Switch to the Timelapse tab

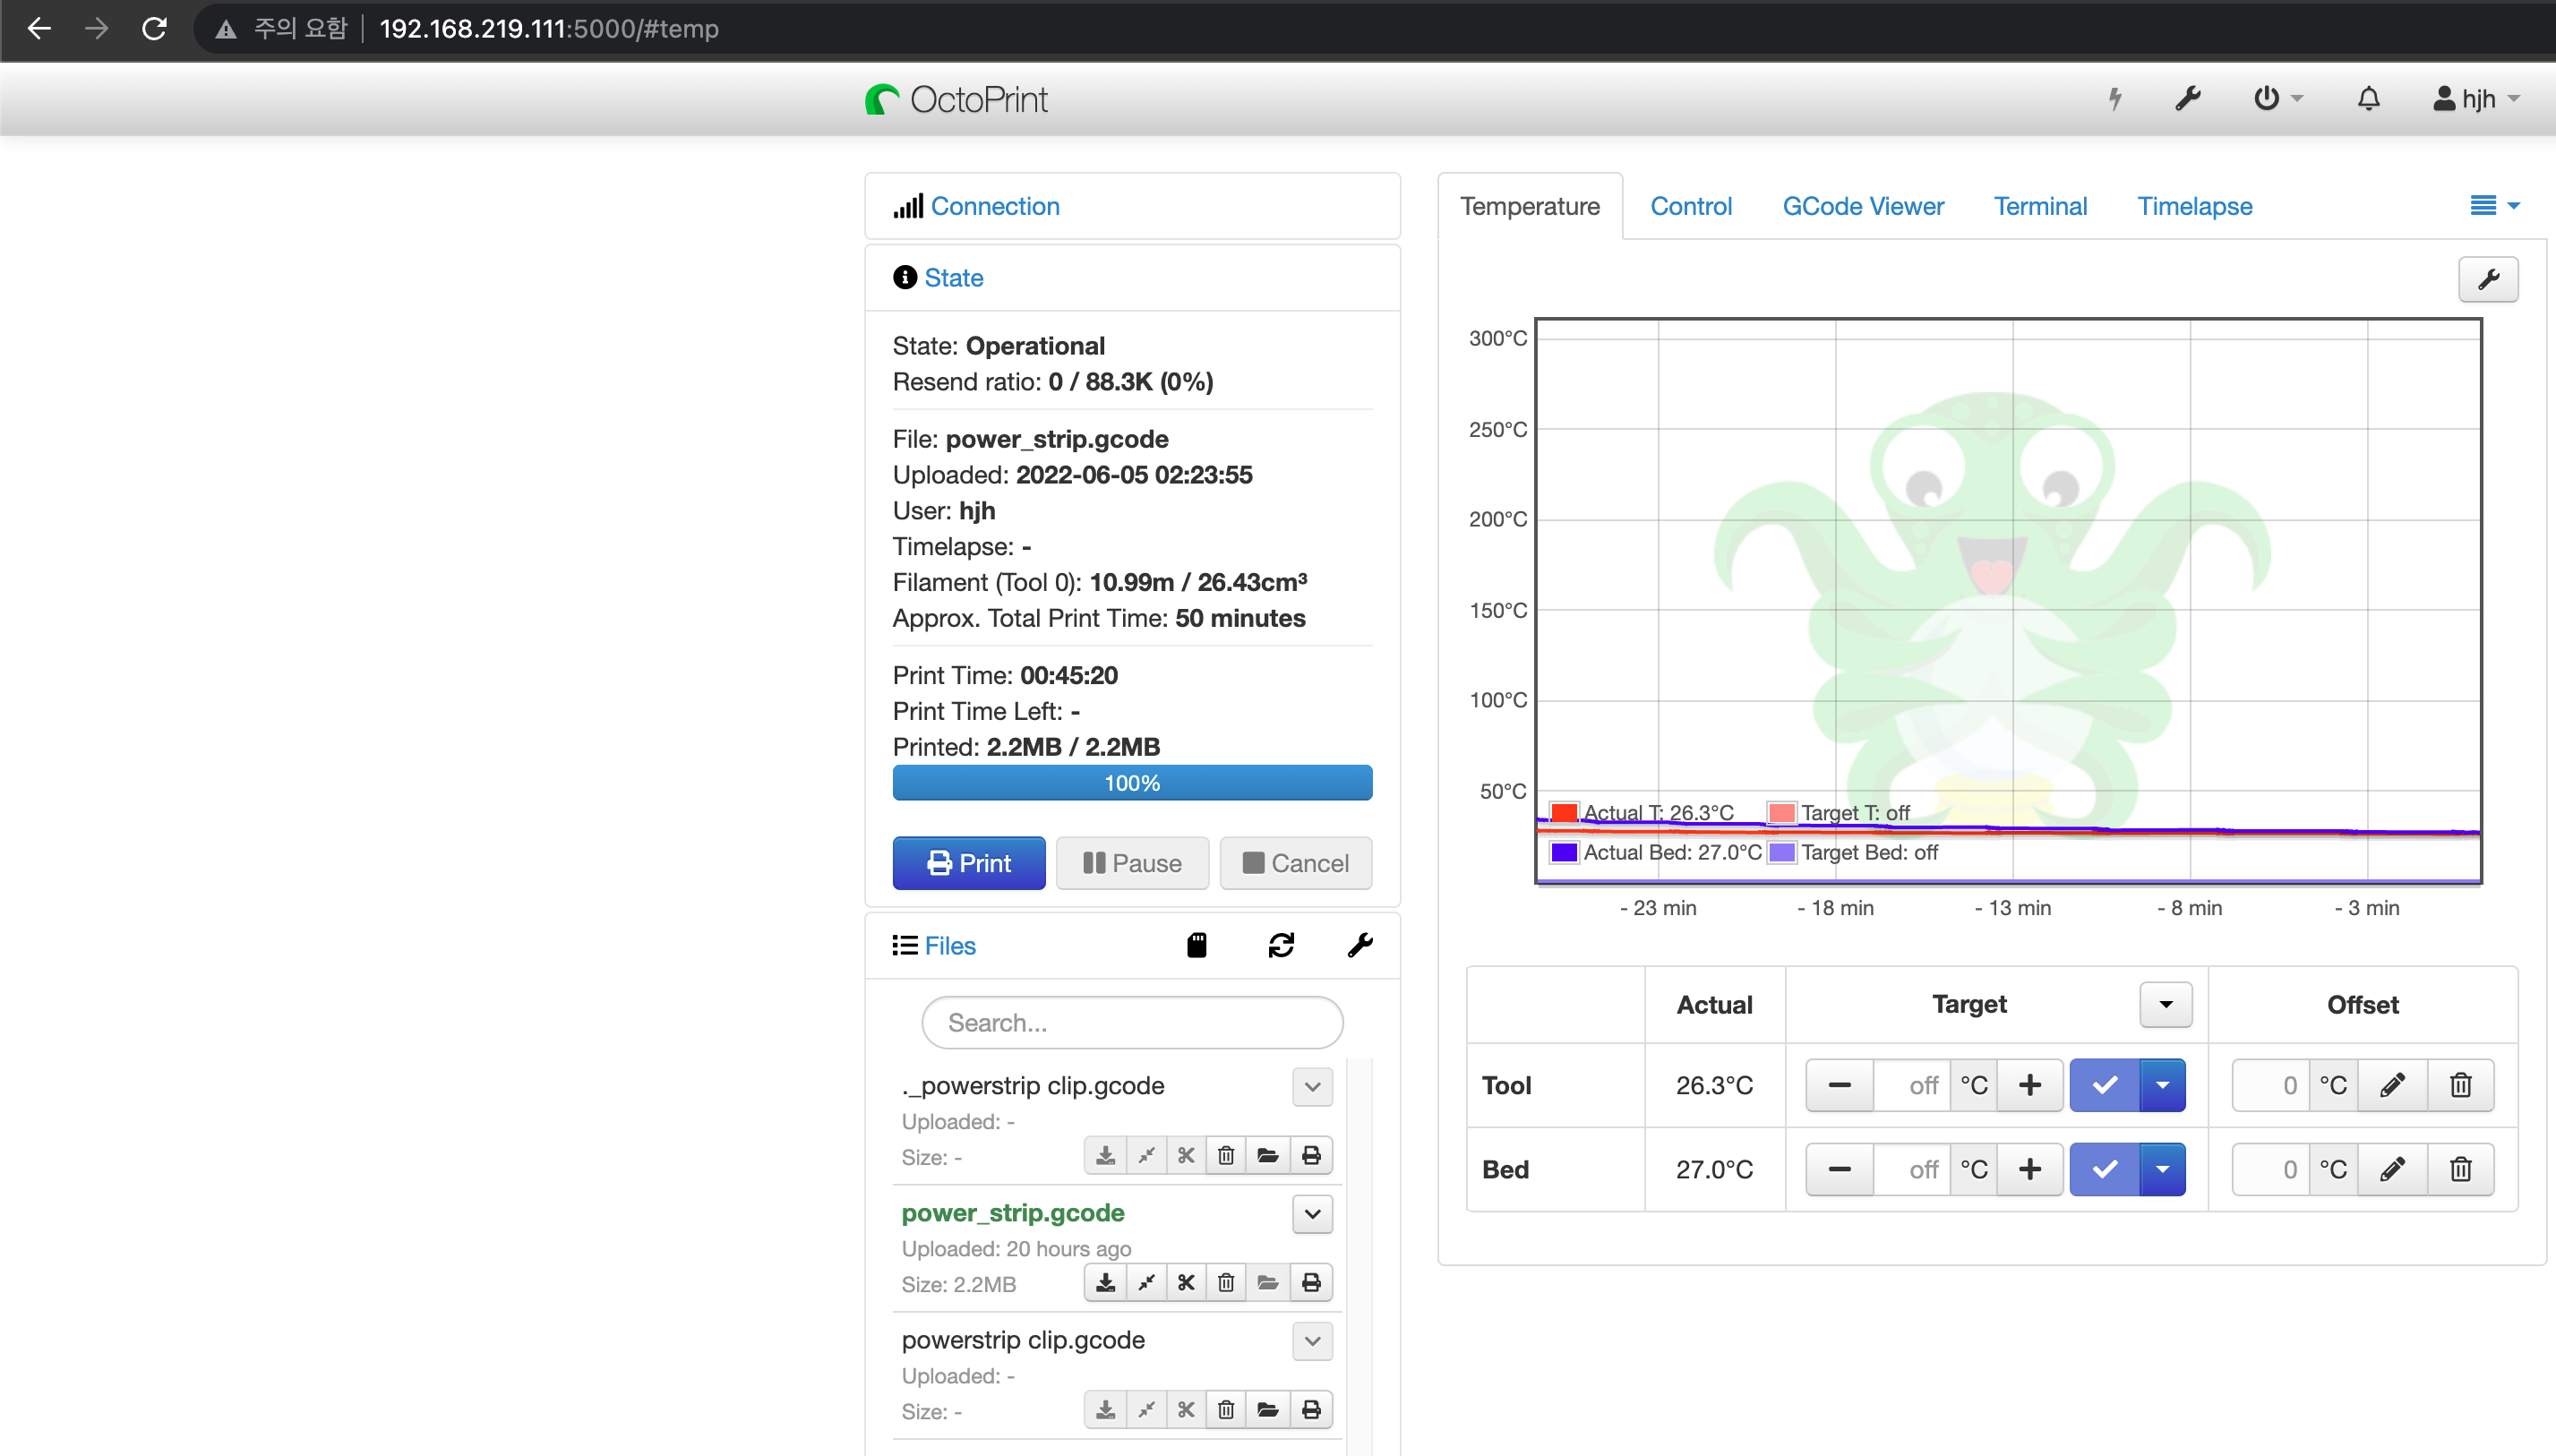point(2194,206)
